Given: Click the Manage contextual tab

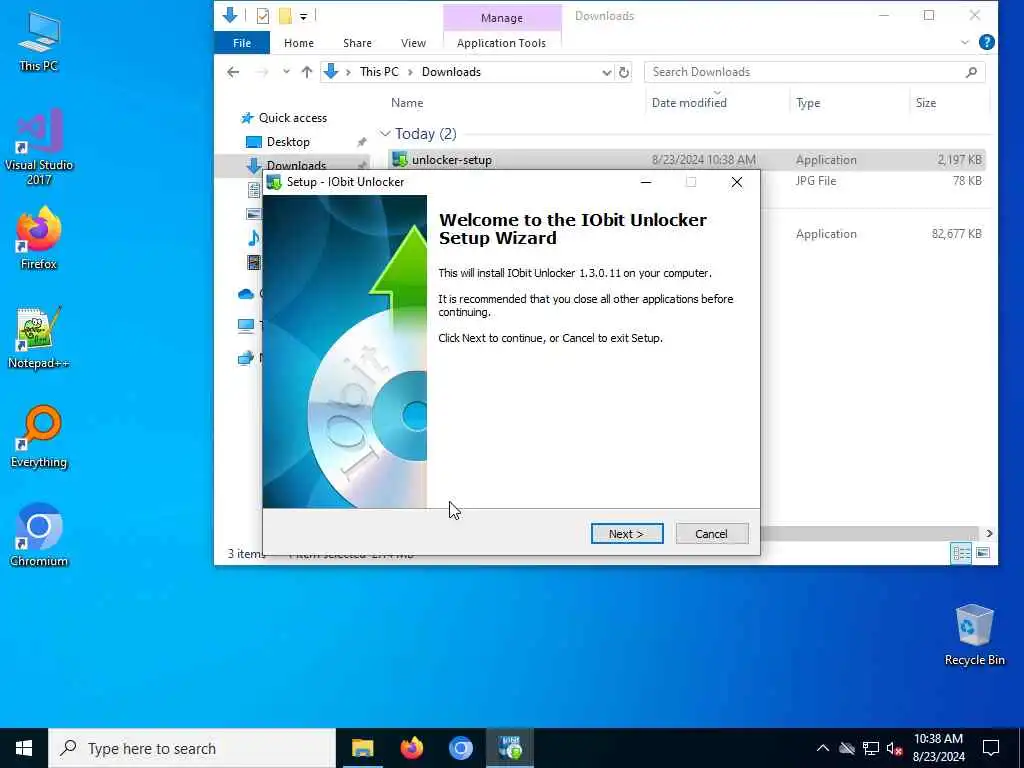Looking at the screenshot, I should click(502, 18).
